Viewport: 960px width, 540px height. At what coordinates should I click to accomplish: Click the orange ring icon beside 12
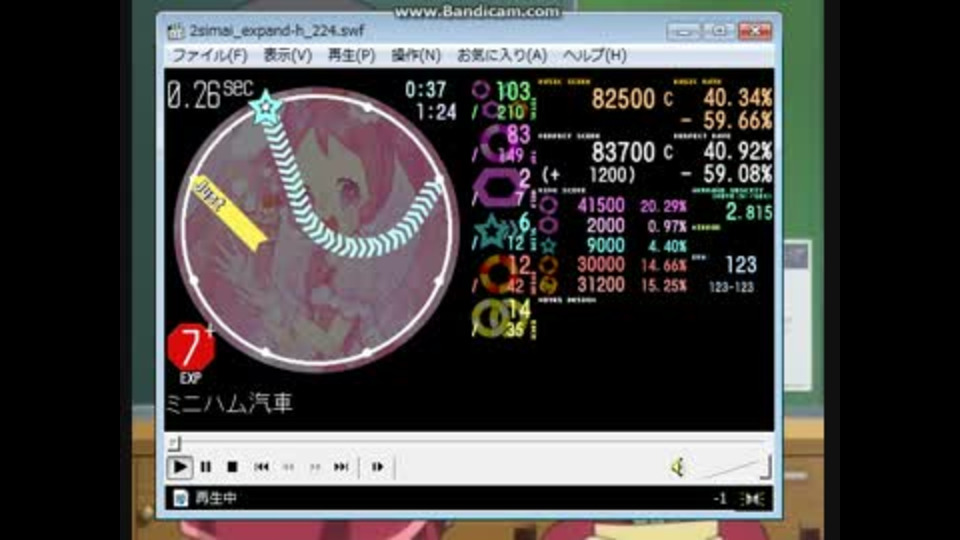coord(496,274)
